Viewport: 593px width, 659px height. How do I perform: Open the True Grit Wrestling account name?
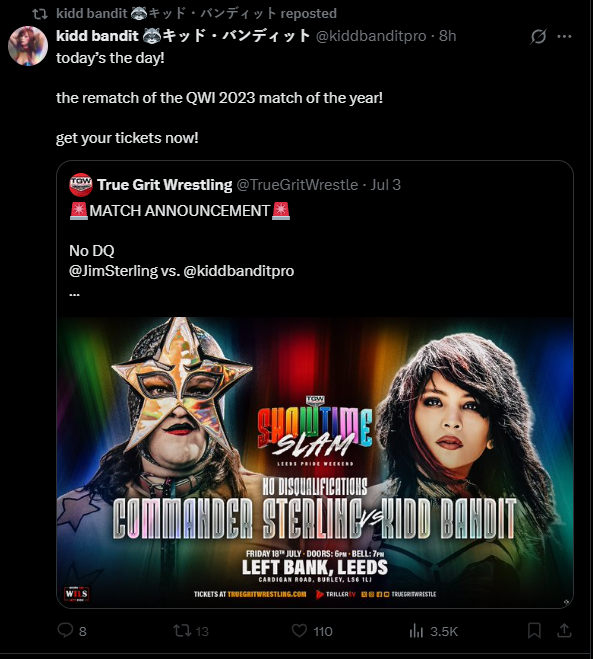point(165,185)
